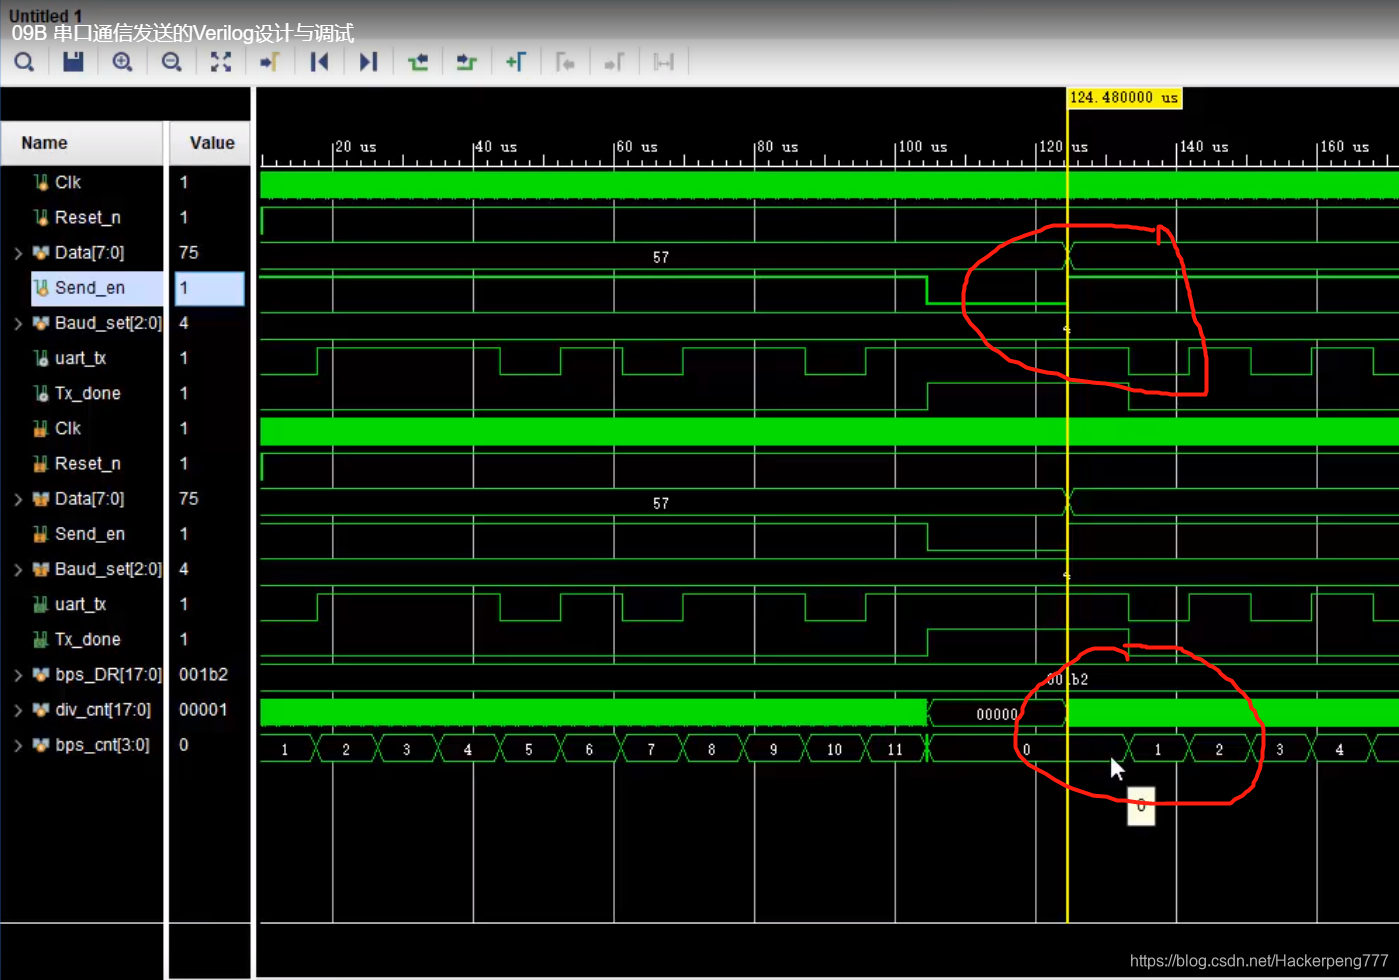
Task: Go to next transition
Action: pyautogui.click(x=466, y=62)
